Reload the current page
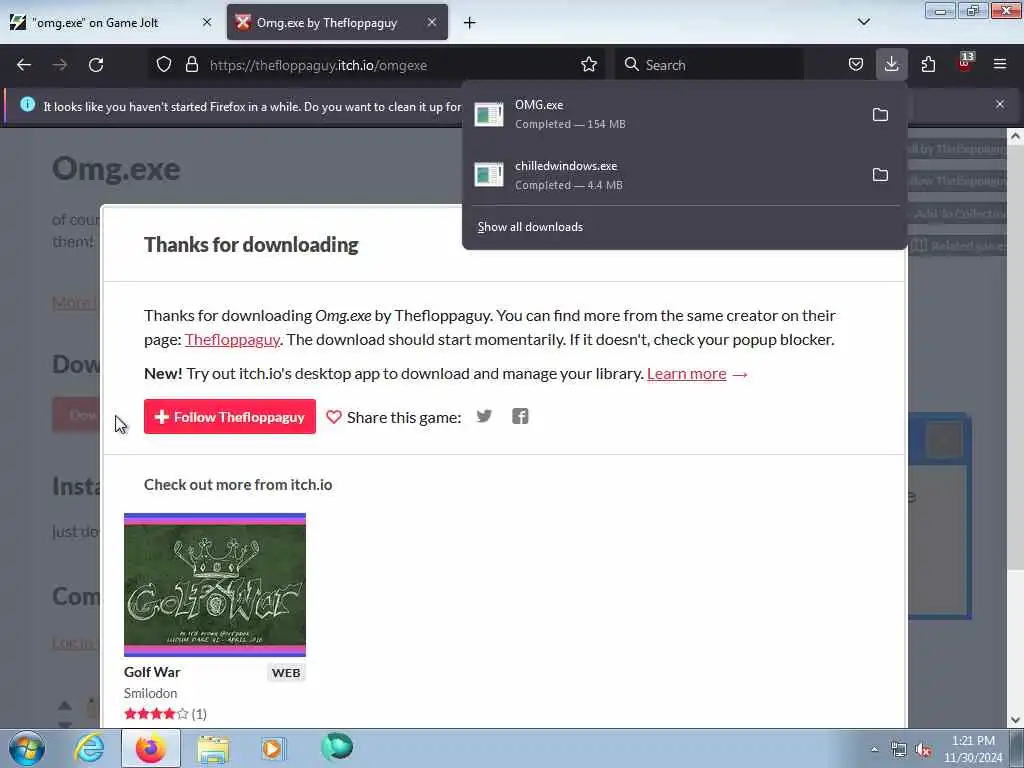 96,65
